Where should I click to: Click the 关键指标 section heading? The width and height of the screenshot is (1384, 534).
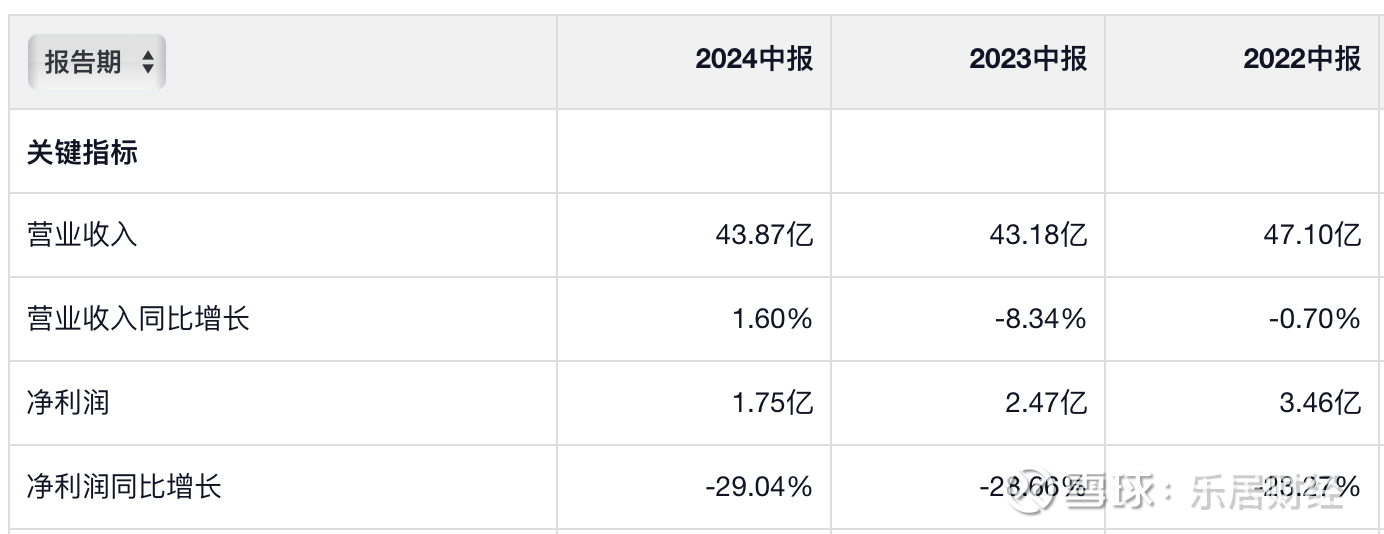point(83,153)
